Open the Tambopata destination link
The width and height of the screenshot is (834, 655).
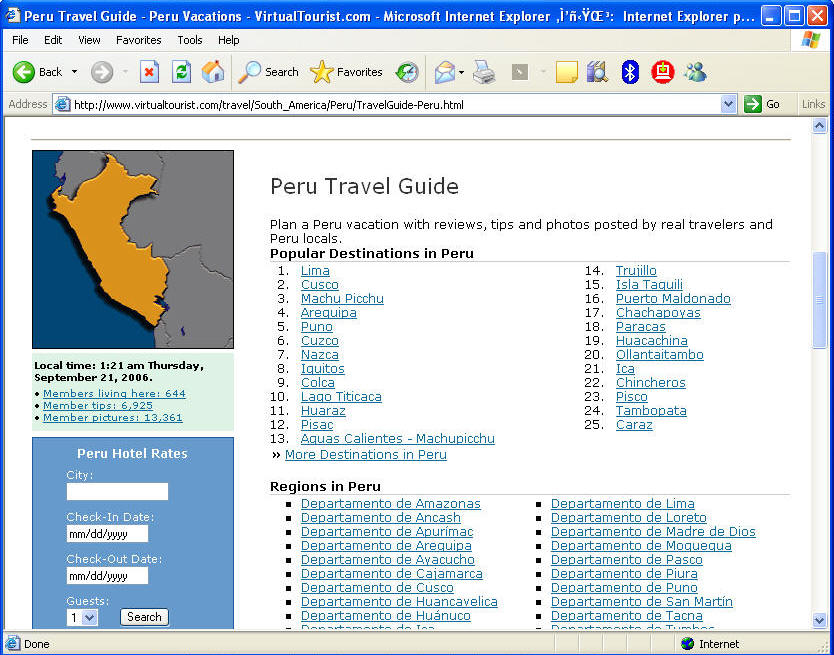[651, 410]
